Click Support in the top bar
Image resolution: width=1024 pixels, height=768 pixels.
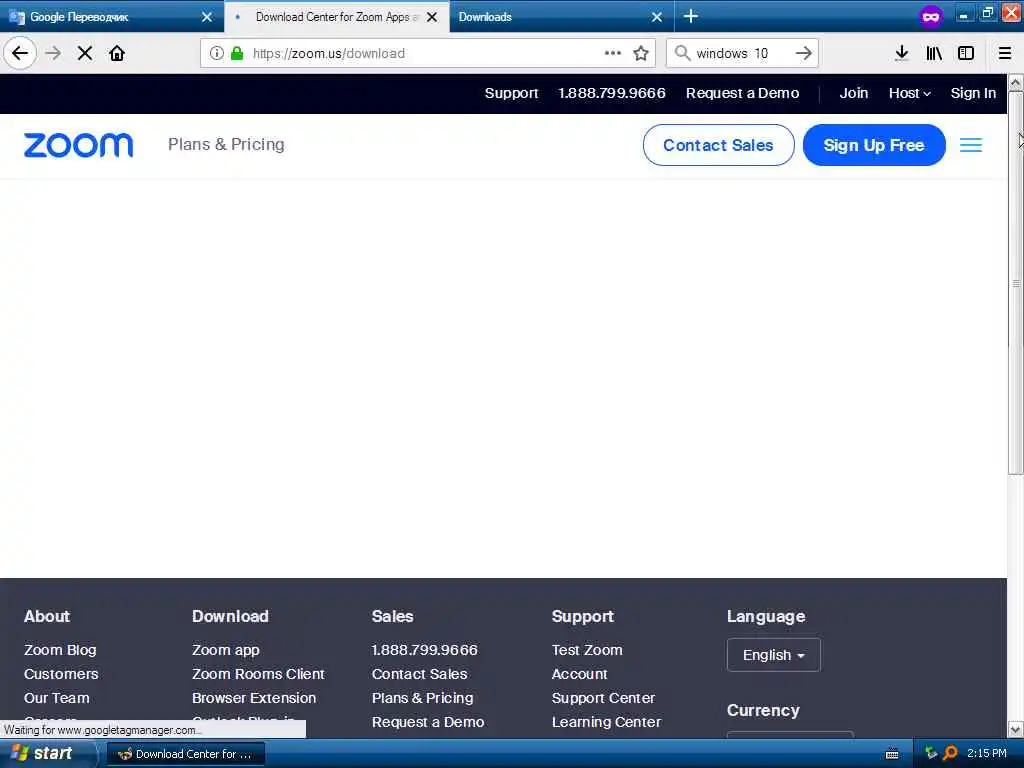511,93
